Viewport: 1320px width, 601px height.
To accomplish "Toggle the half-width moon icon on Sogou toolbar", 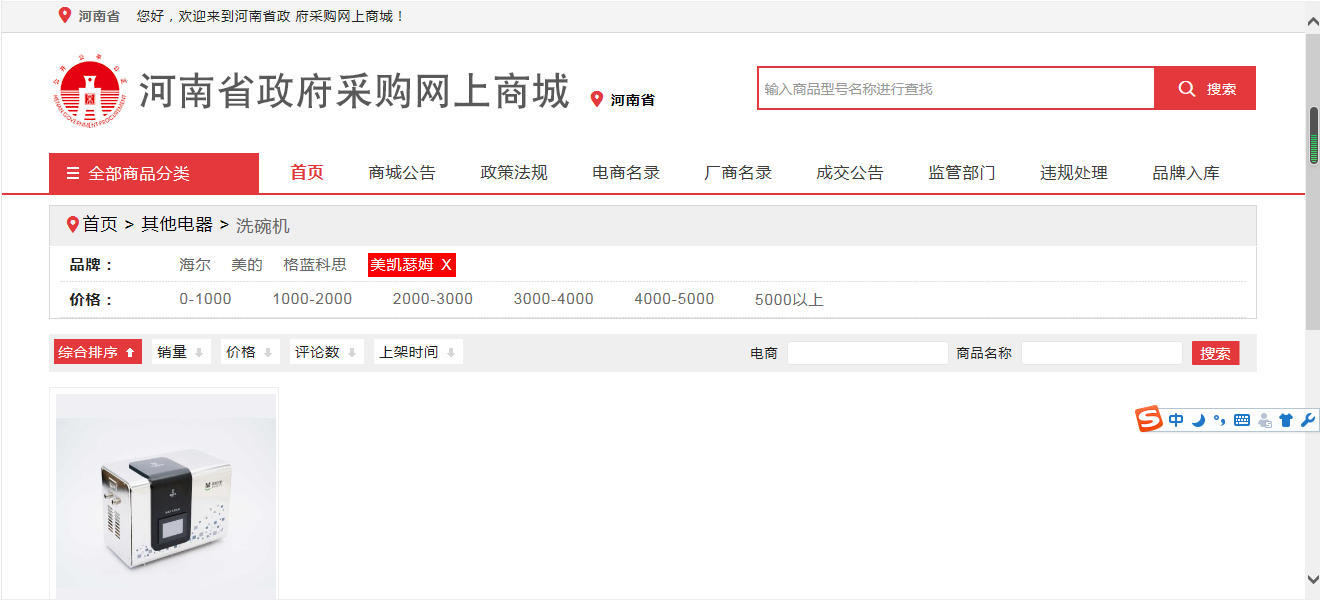I will point(1198,420).
